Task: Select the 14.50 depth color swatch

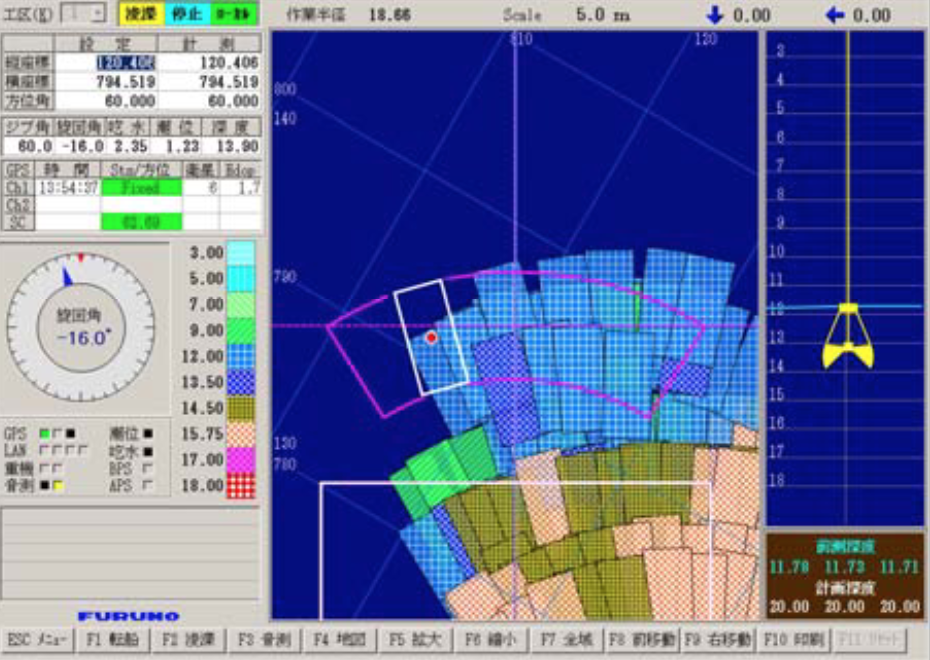Action: point(241,409)
